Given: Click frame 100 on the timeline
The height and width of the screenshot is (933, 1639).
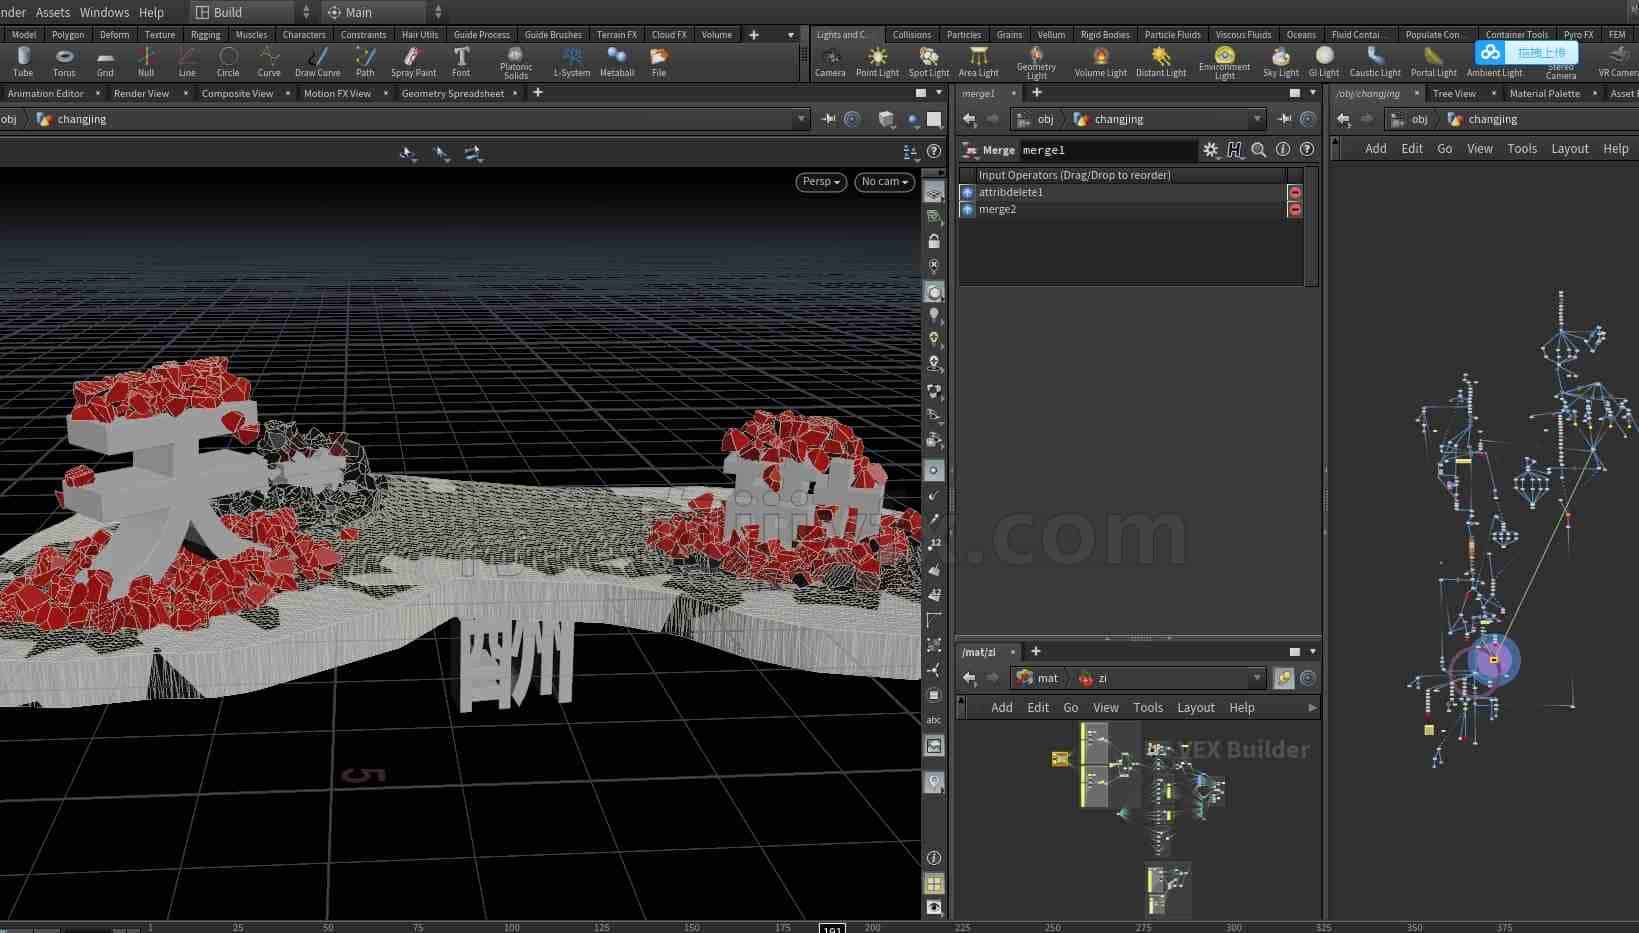Looking at the screenshot, I should 511,926.
